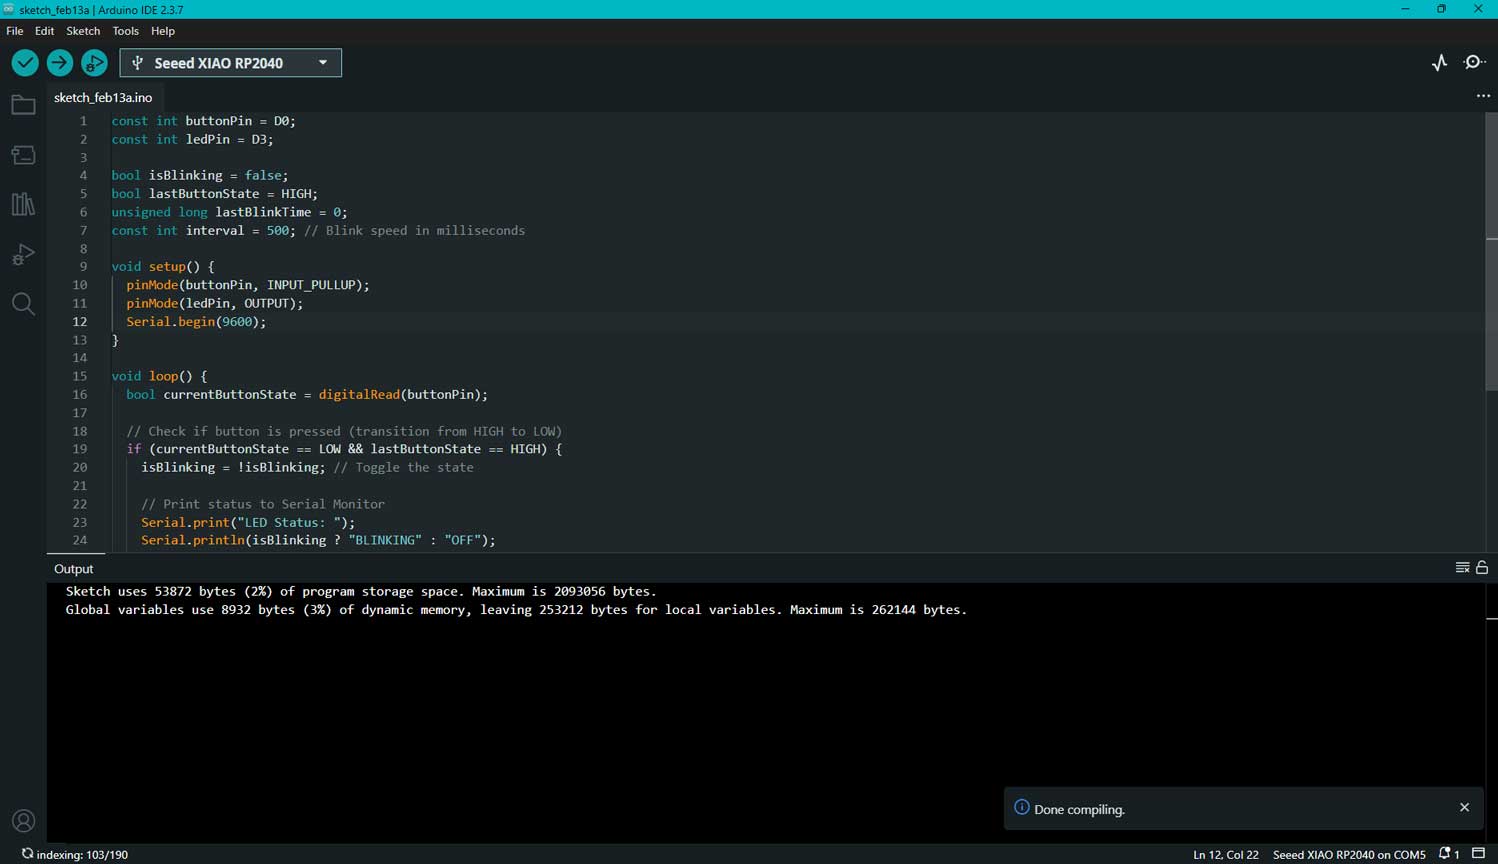Open the Edit menu
The image size is (1498, 864).
coord(45,31)
